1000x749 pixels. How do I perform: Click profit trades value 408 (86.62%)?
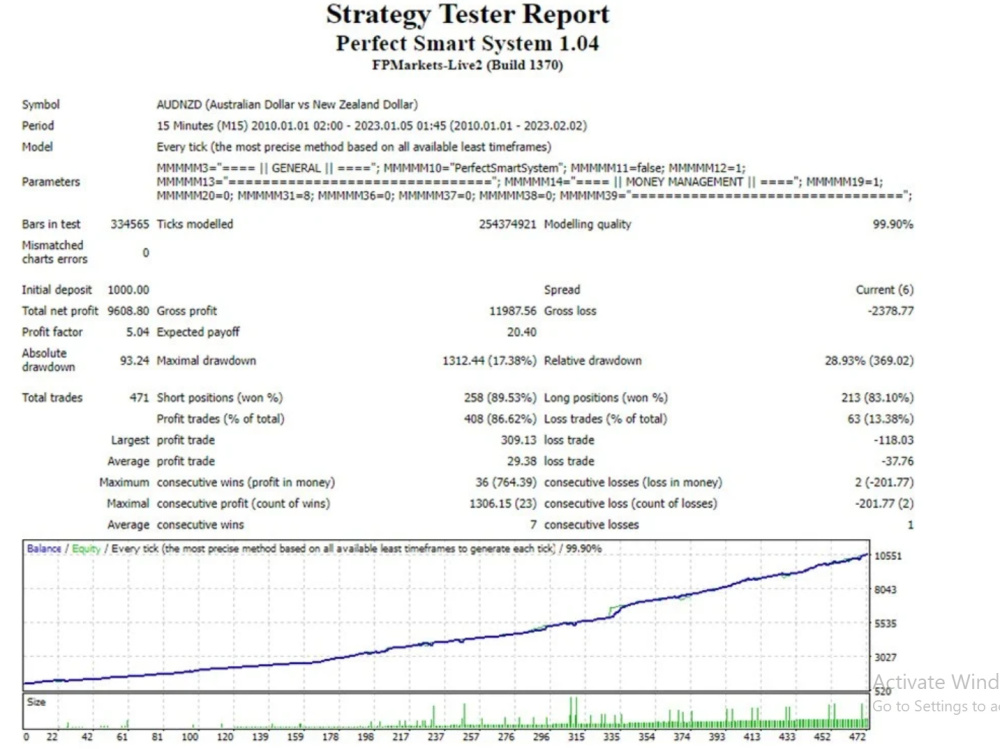(500, 419)
